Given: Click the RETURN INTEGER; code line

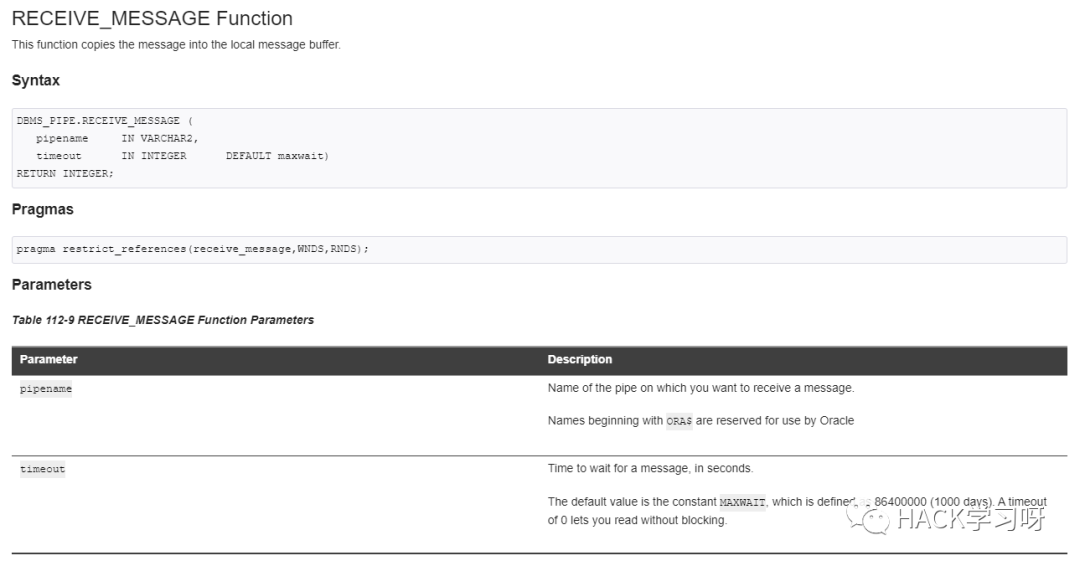Looking at the screenshot, I should pyautogui.click(x=65, y=174).
